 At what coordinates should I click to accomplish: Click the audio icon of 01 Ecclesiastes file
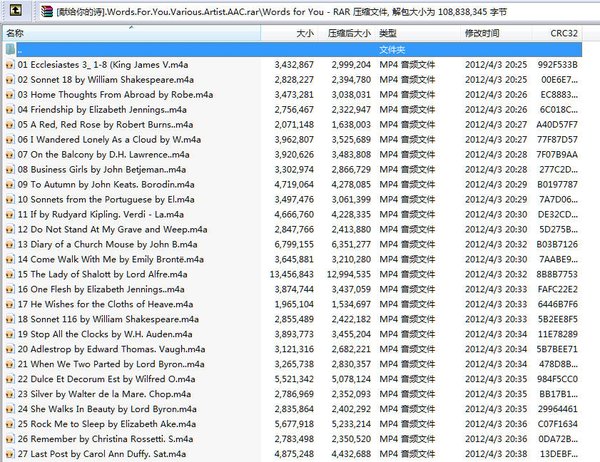tap(9, 64)
